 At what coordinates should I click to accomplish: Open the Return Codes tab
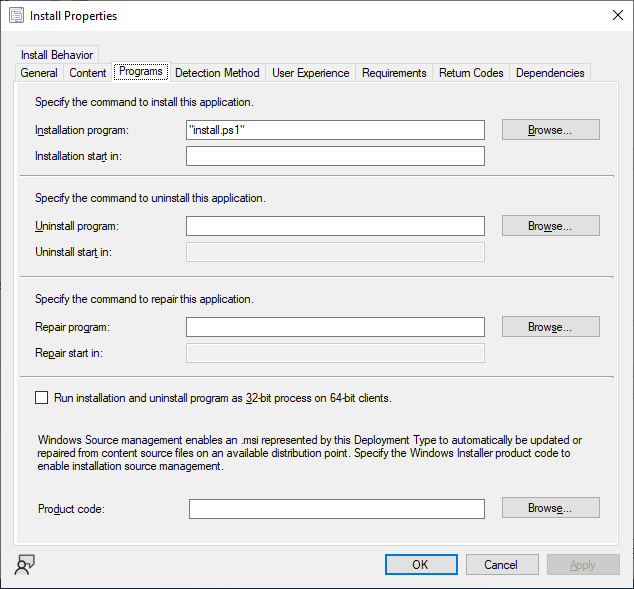(471, 73)
